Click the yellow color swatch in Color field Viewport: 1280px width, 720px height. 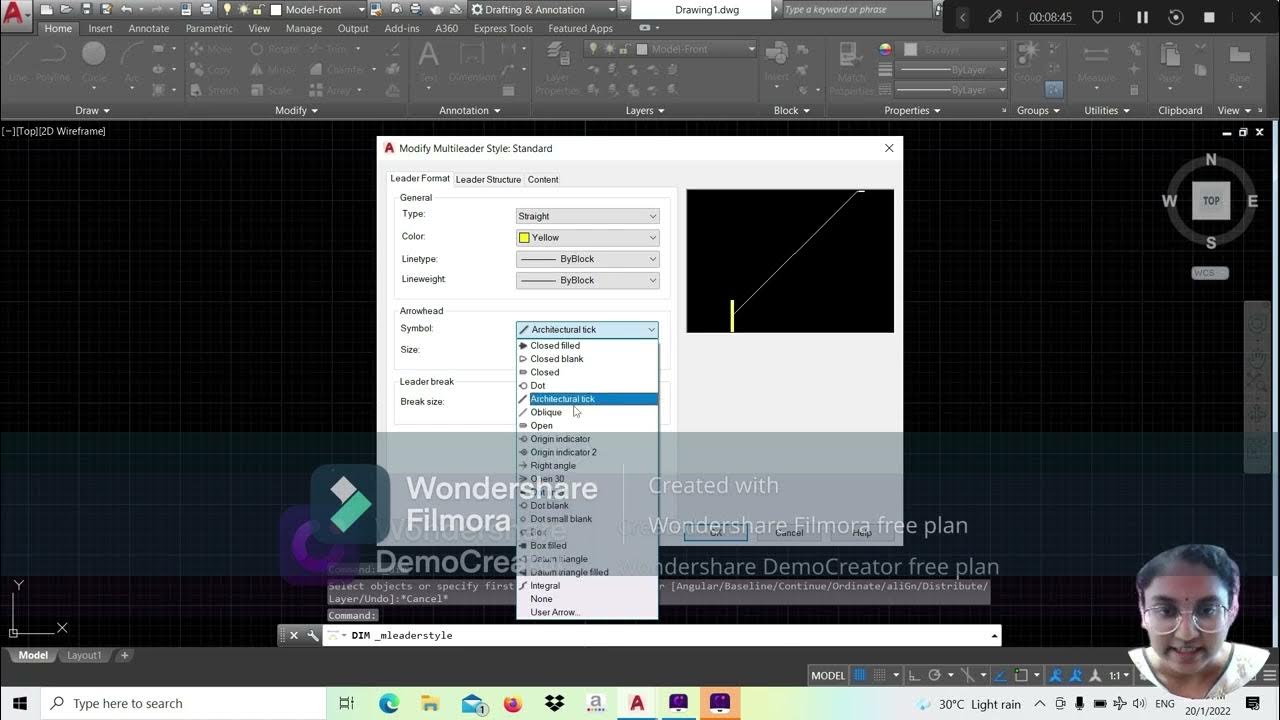[x=524, y=238]
